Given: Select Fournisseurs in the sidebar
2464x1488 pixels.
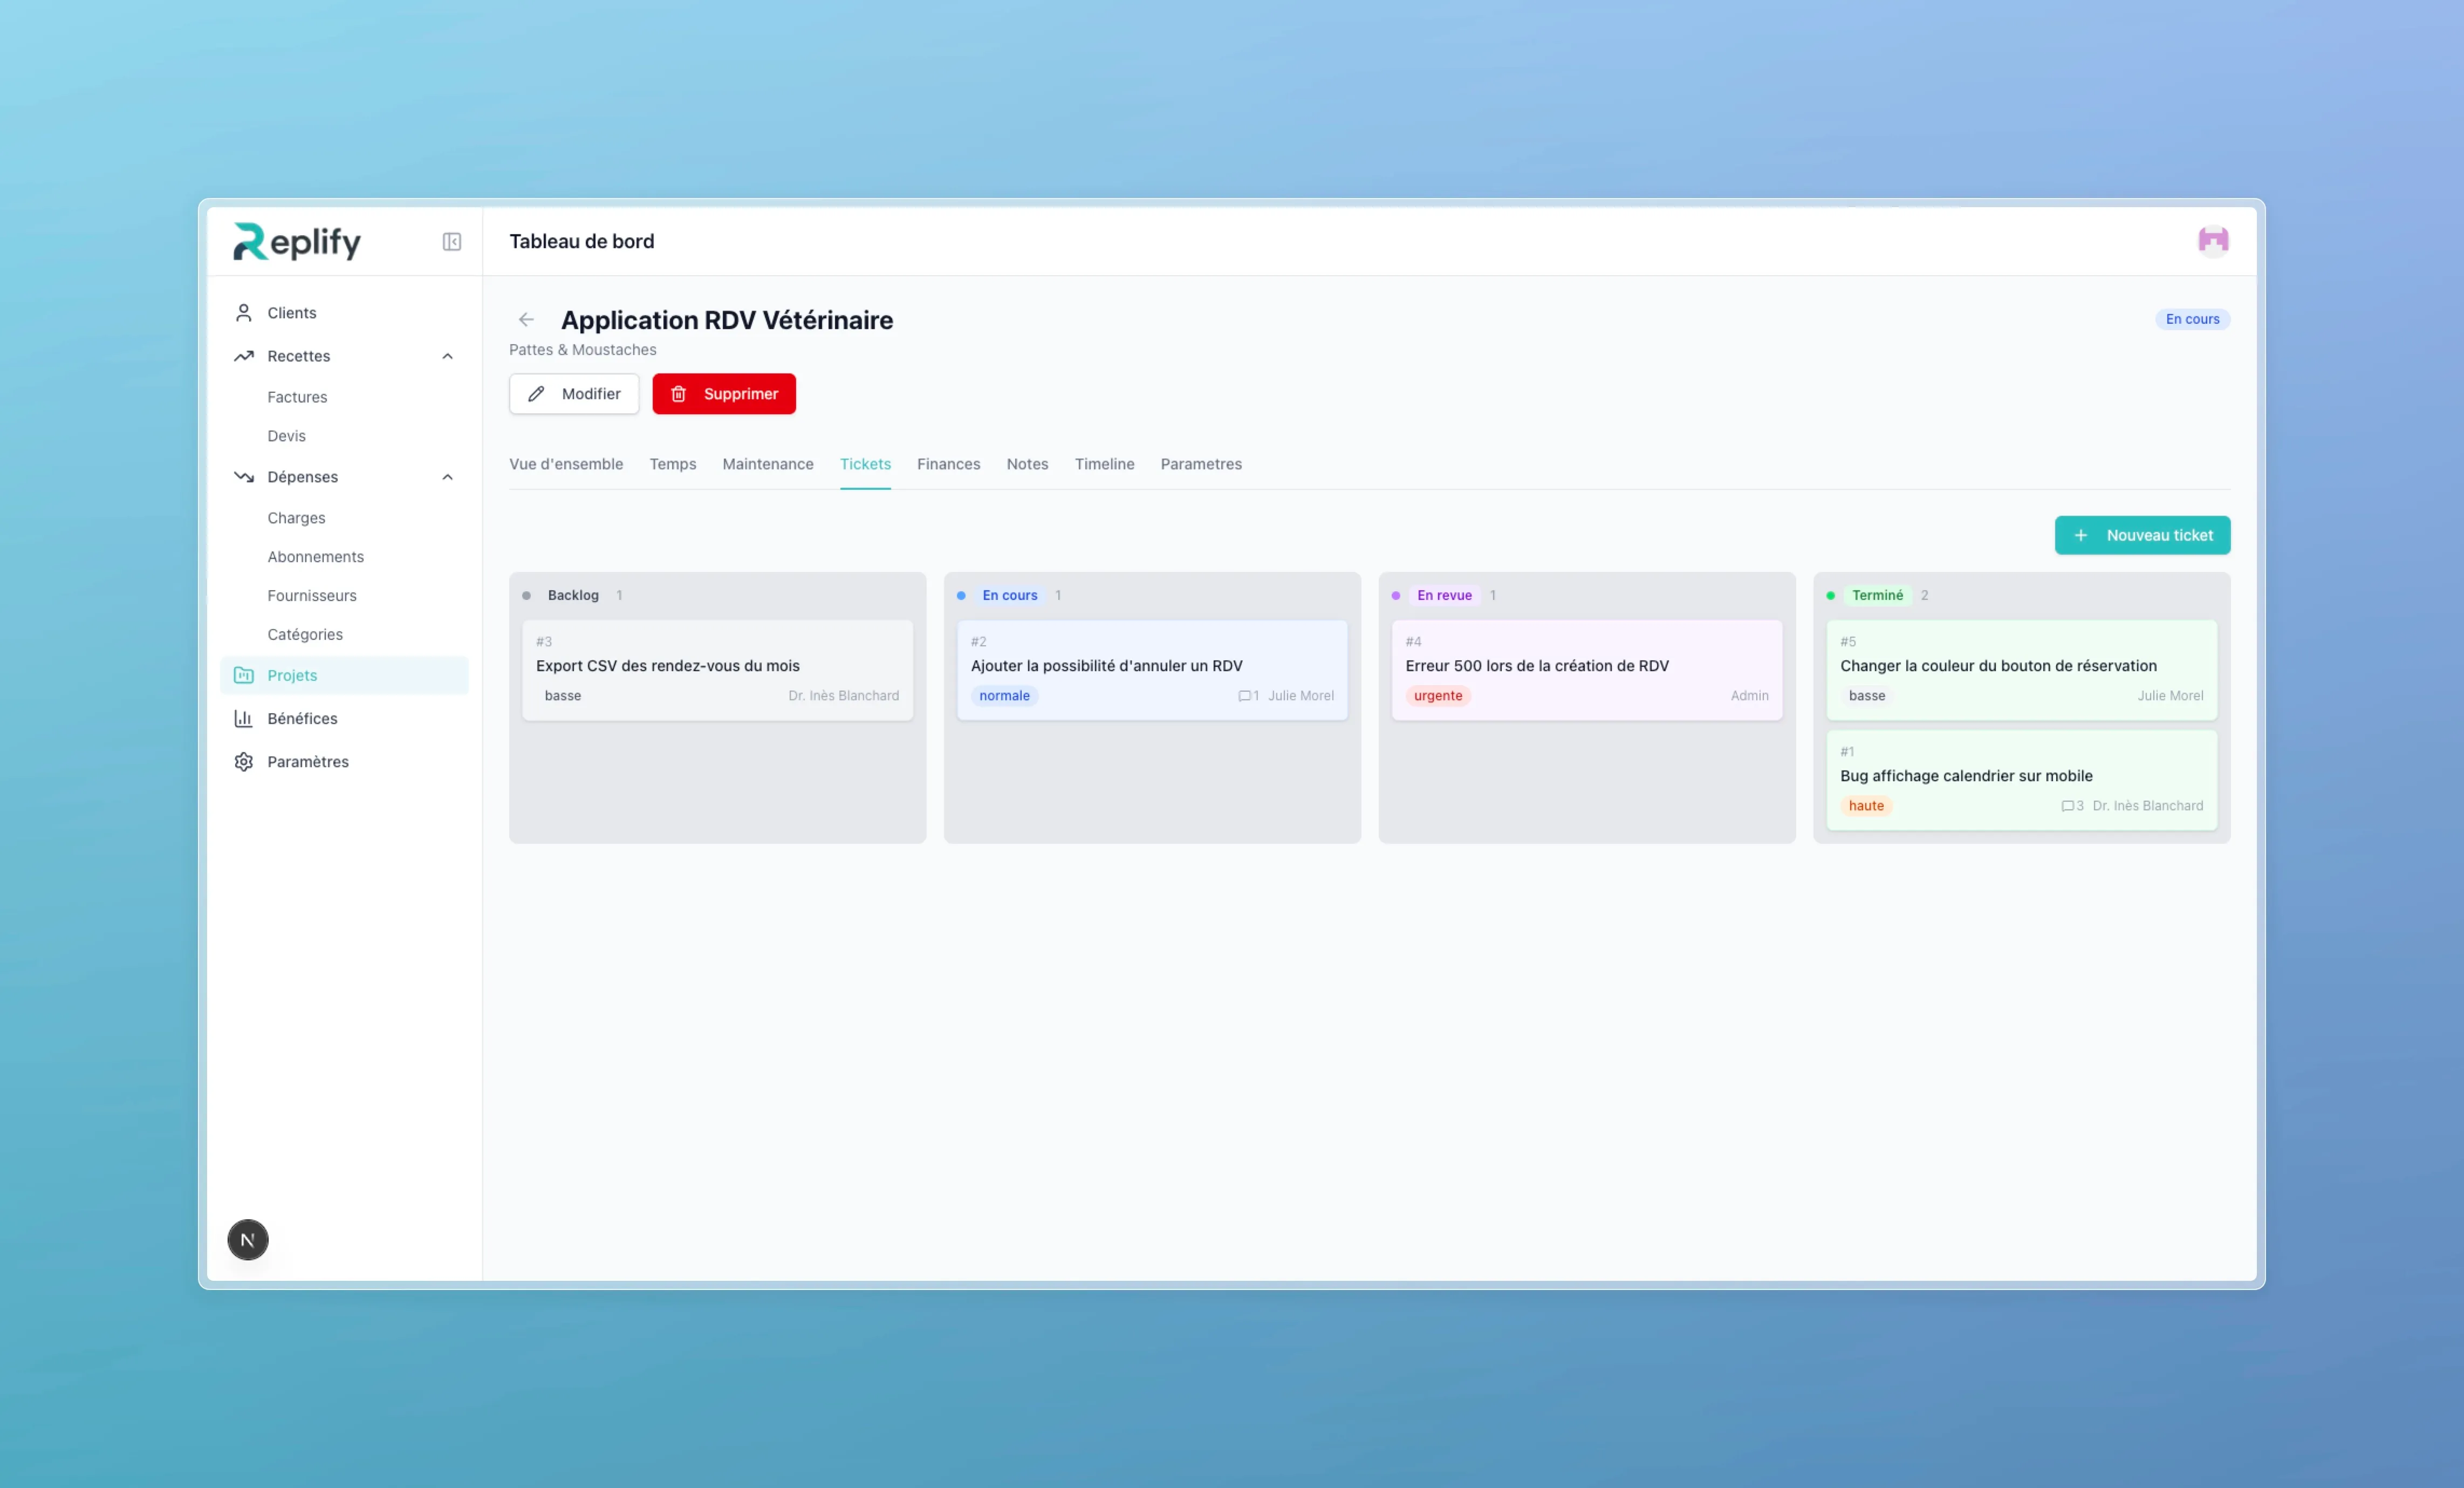Looking at the screenshot, I should [311, 595].
